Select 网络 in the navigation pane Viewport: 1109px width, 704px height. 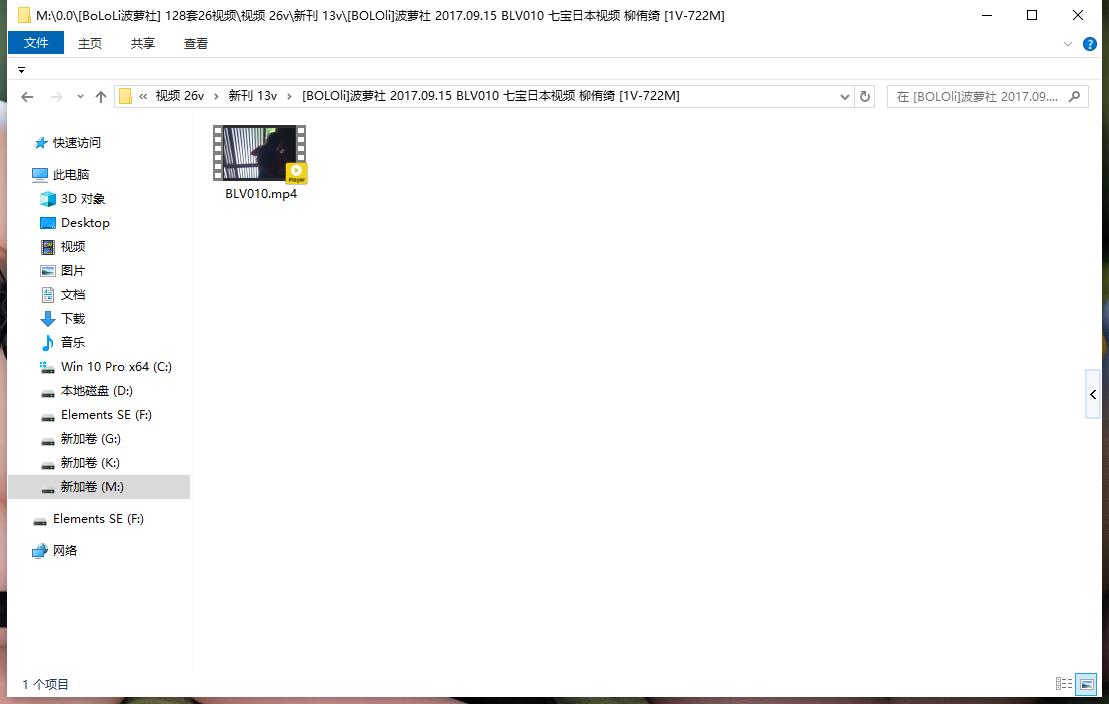[64, 551]
